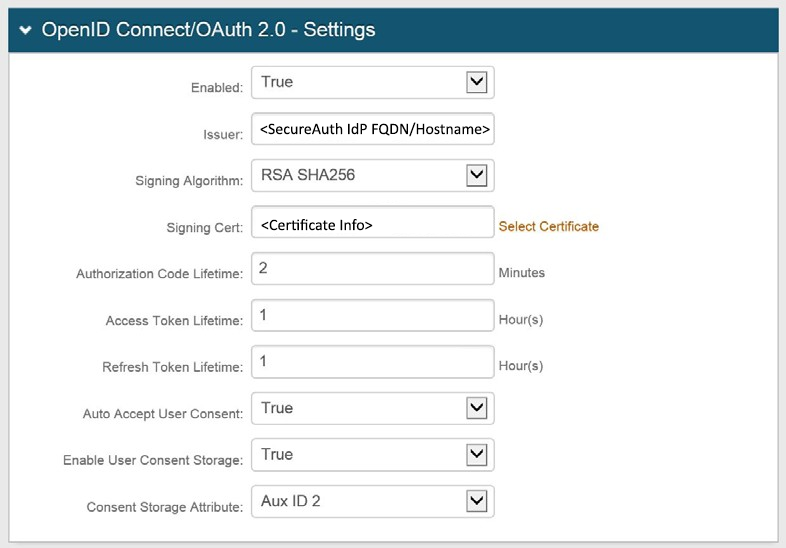Click the Signing Cert certificate info field
This screenshot has width=786, height=548.
373,223
